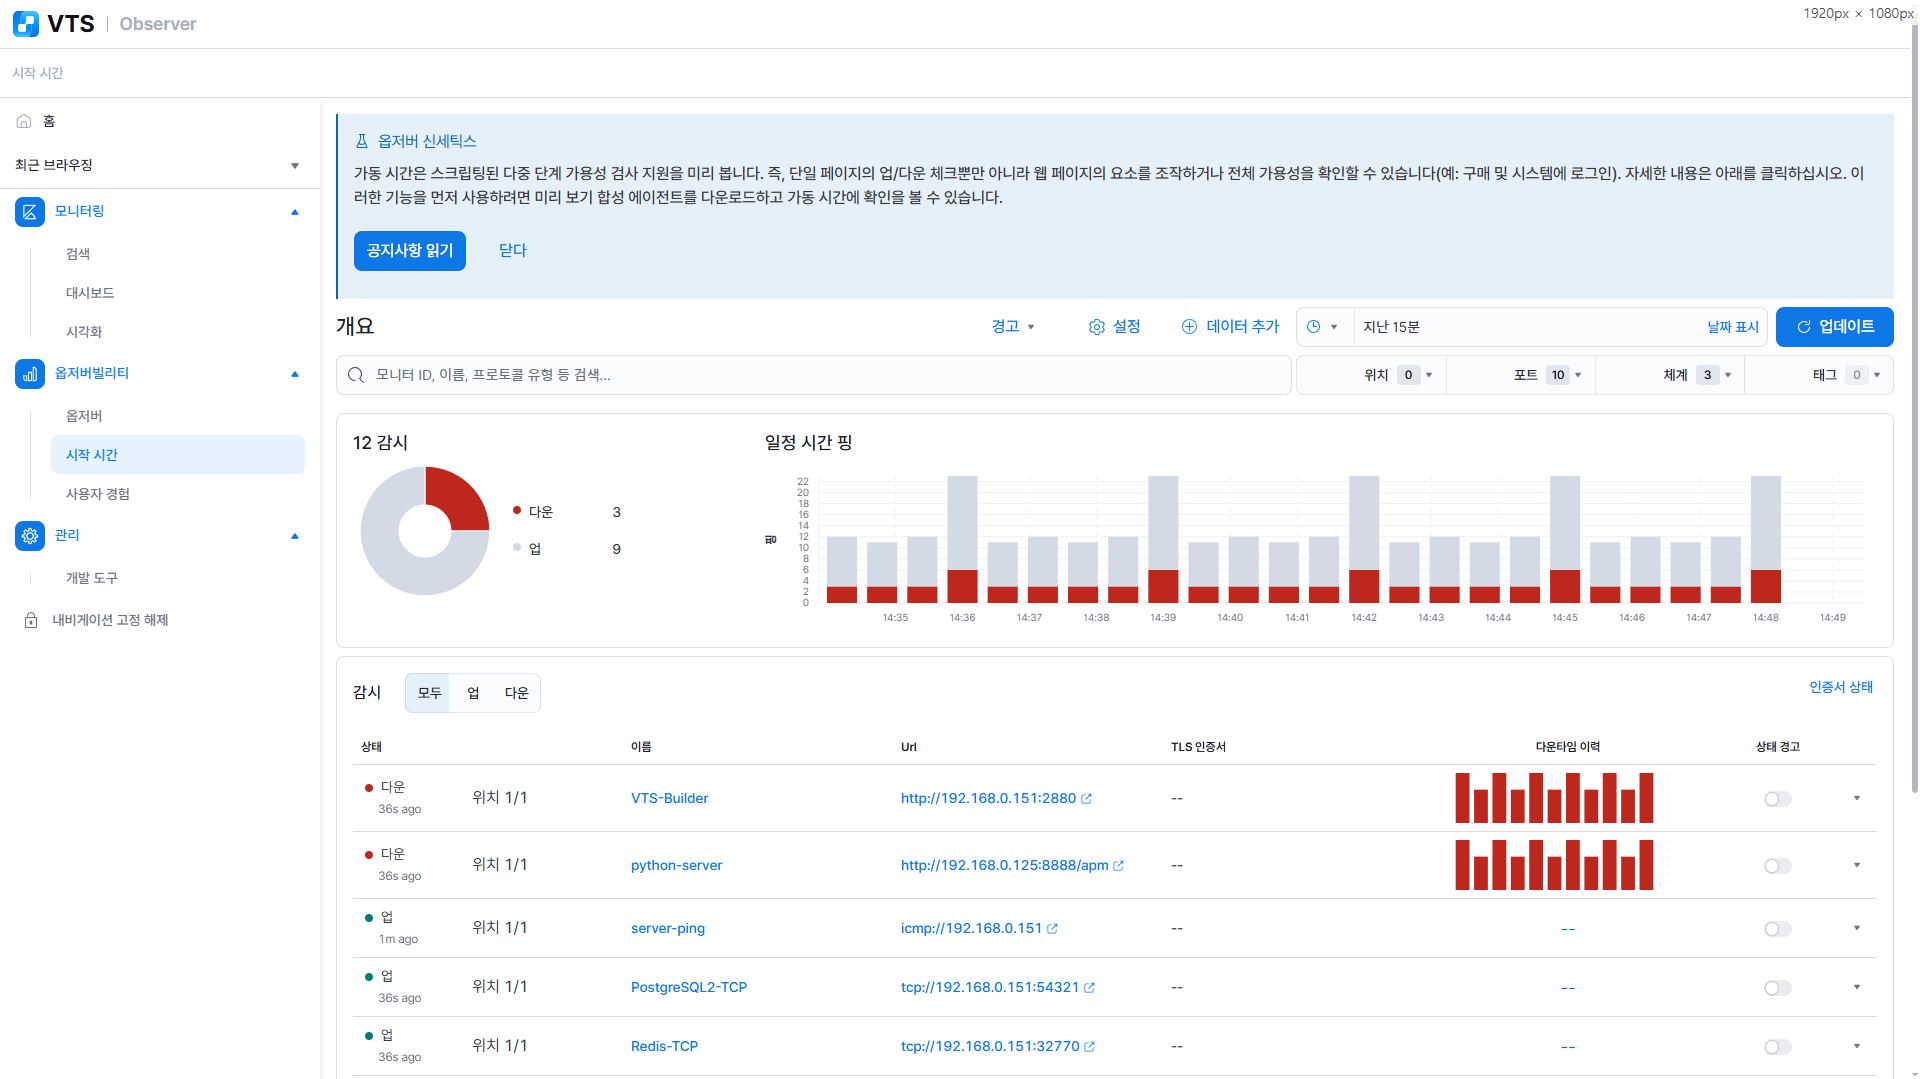Click the 공지사항 읽기 button

410,251
